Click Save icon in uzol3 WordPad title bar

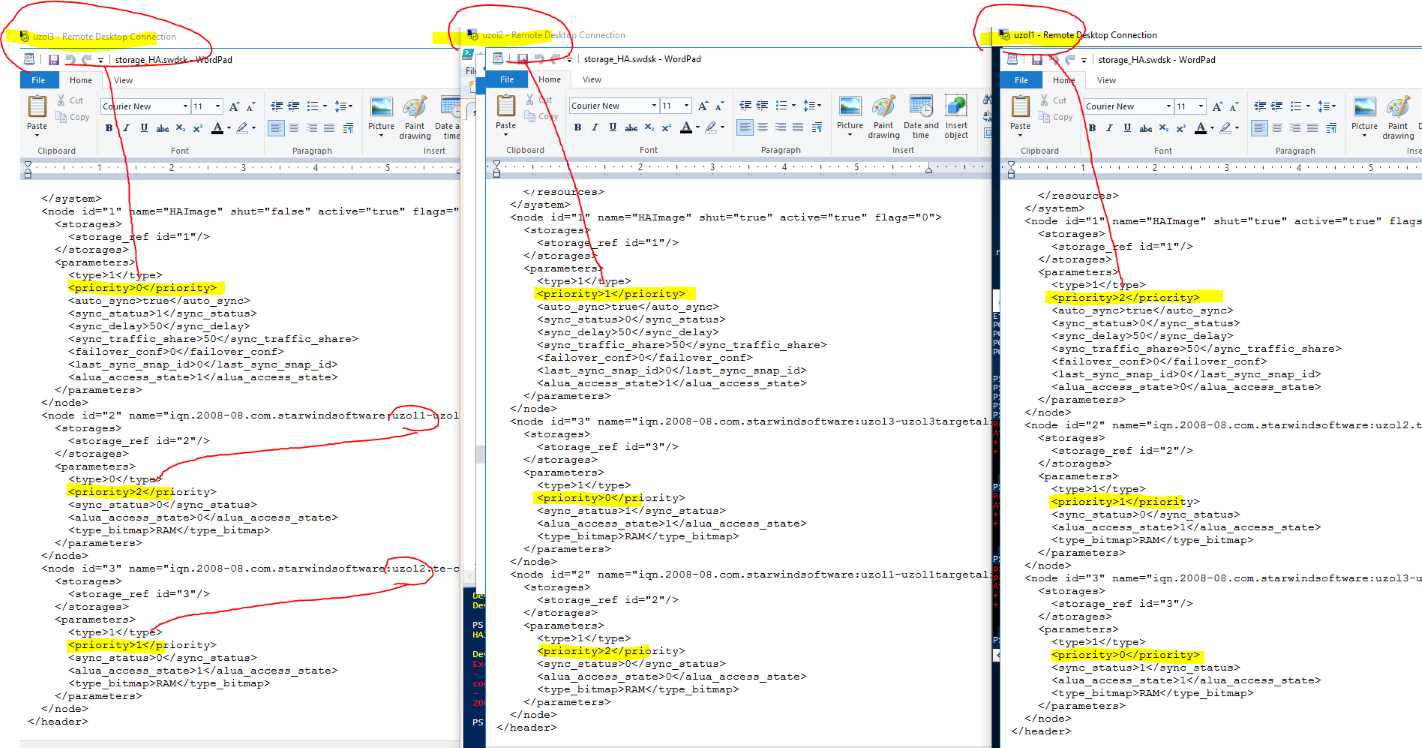tap(54, 60)
